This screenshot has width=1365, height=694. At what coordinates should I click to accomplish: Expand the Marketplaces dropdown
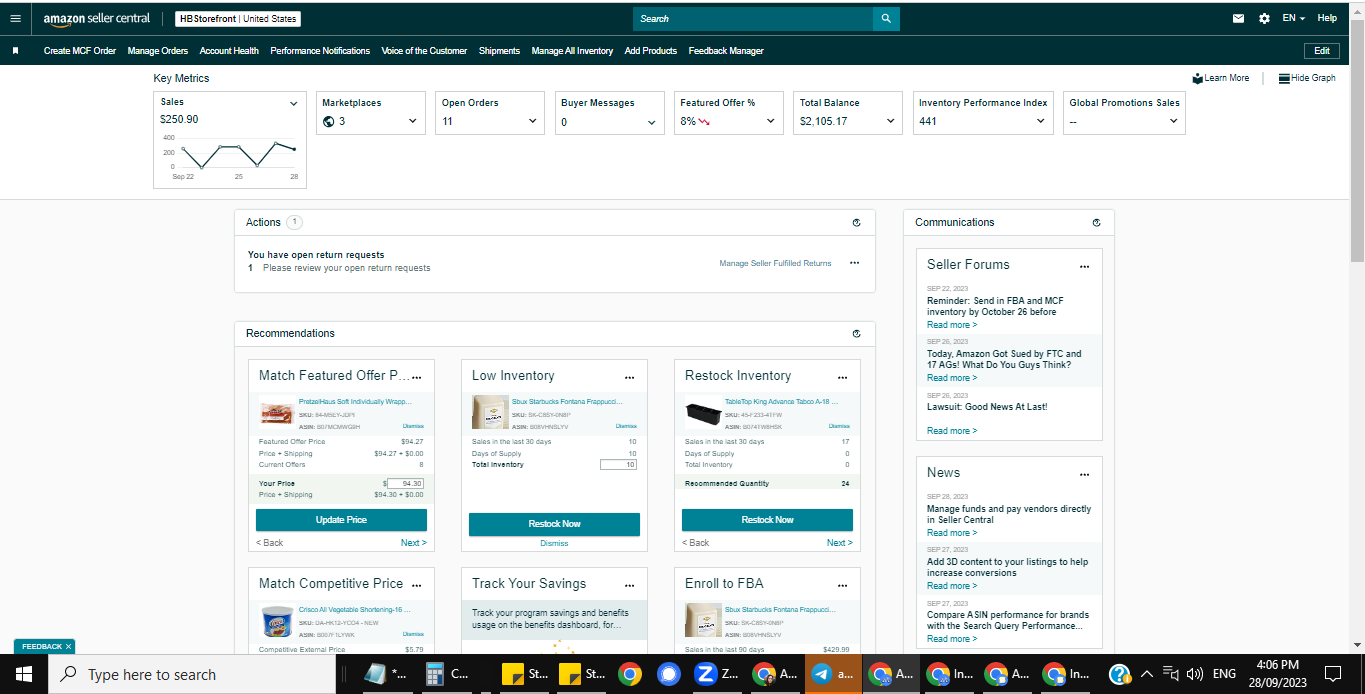point(413,122)
